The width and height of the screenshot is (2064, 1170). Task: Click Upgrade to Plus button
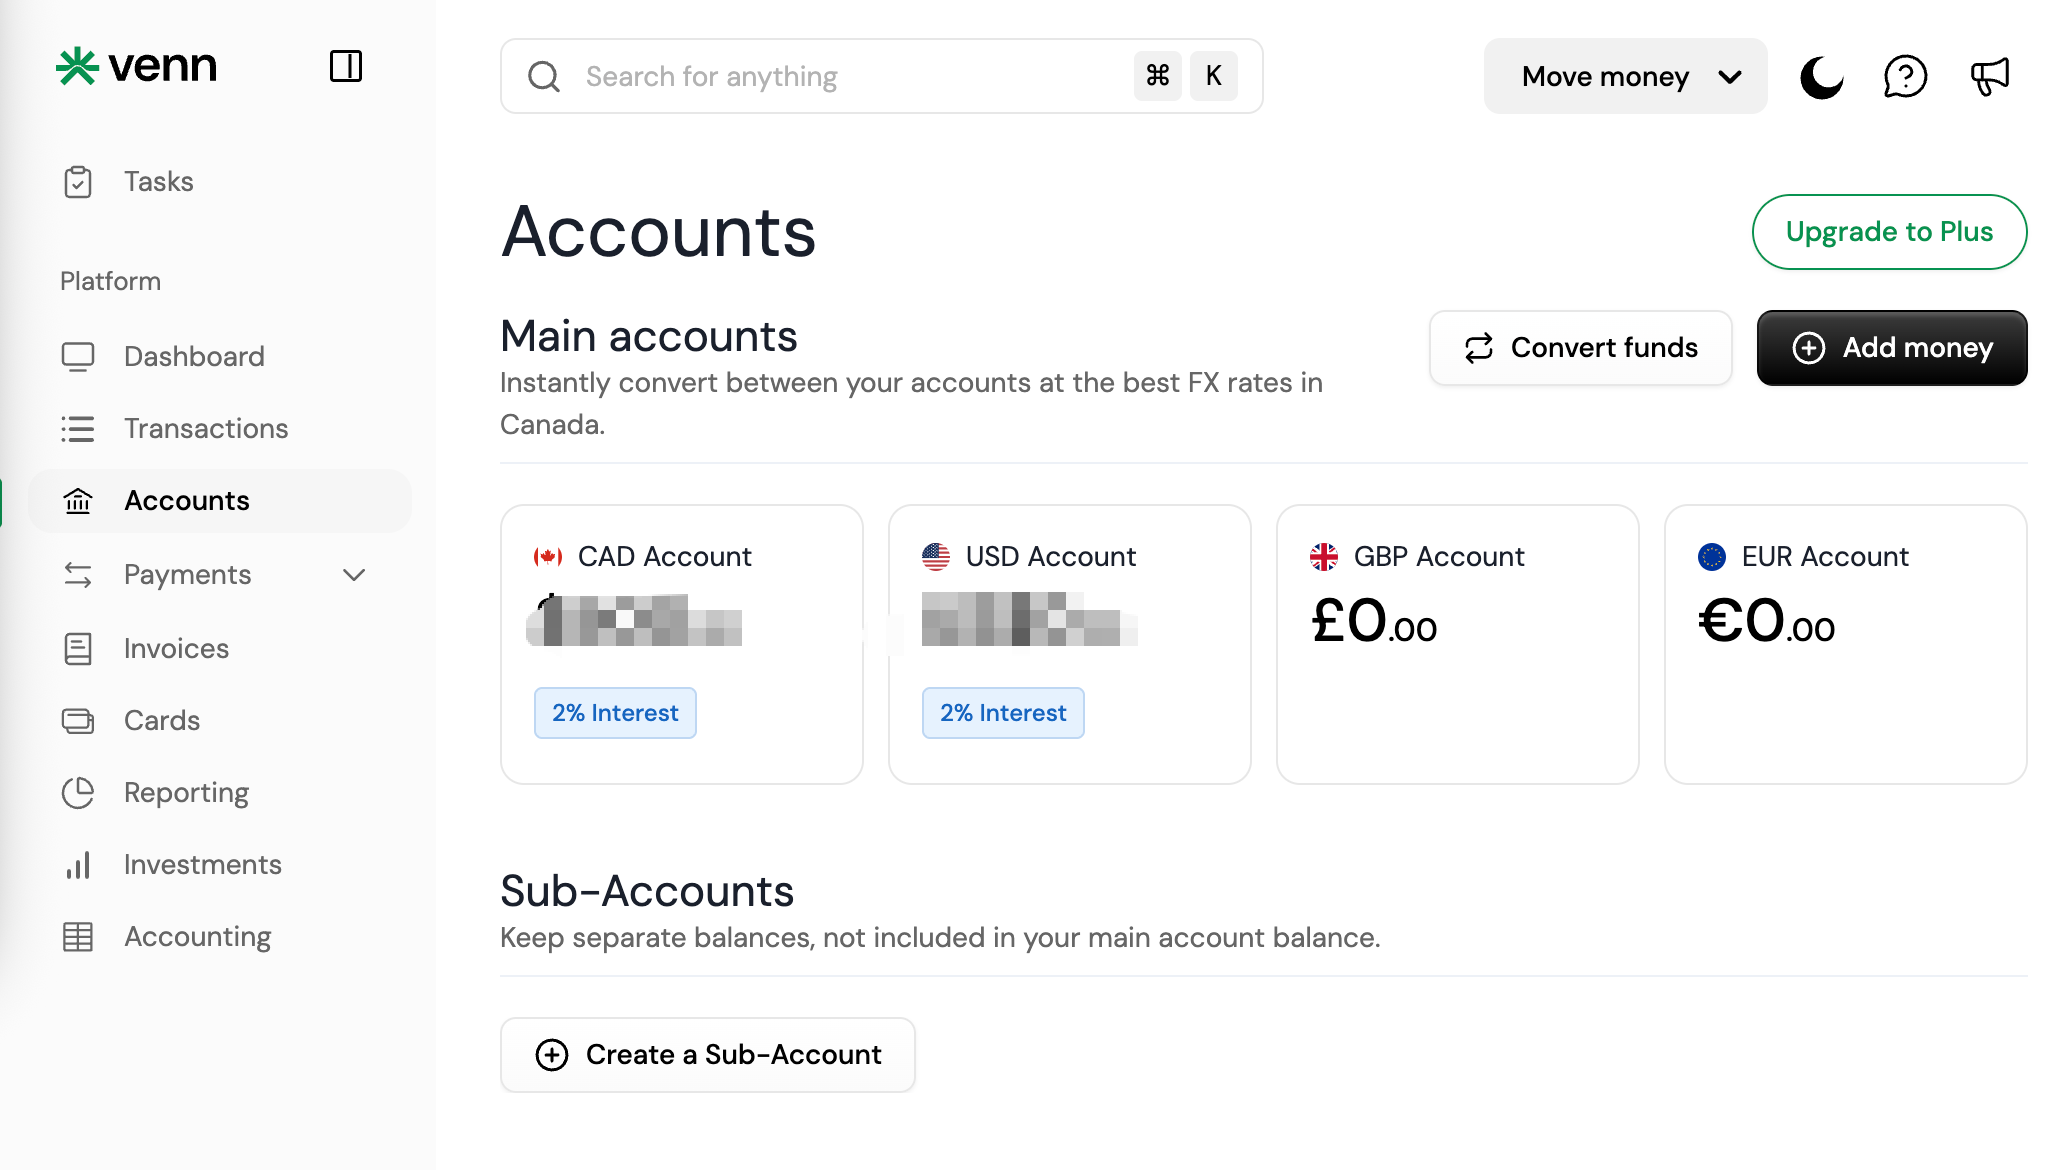(1889, 232)
